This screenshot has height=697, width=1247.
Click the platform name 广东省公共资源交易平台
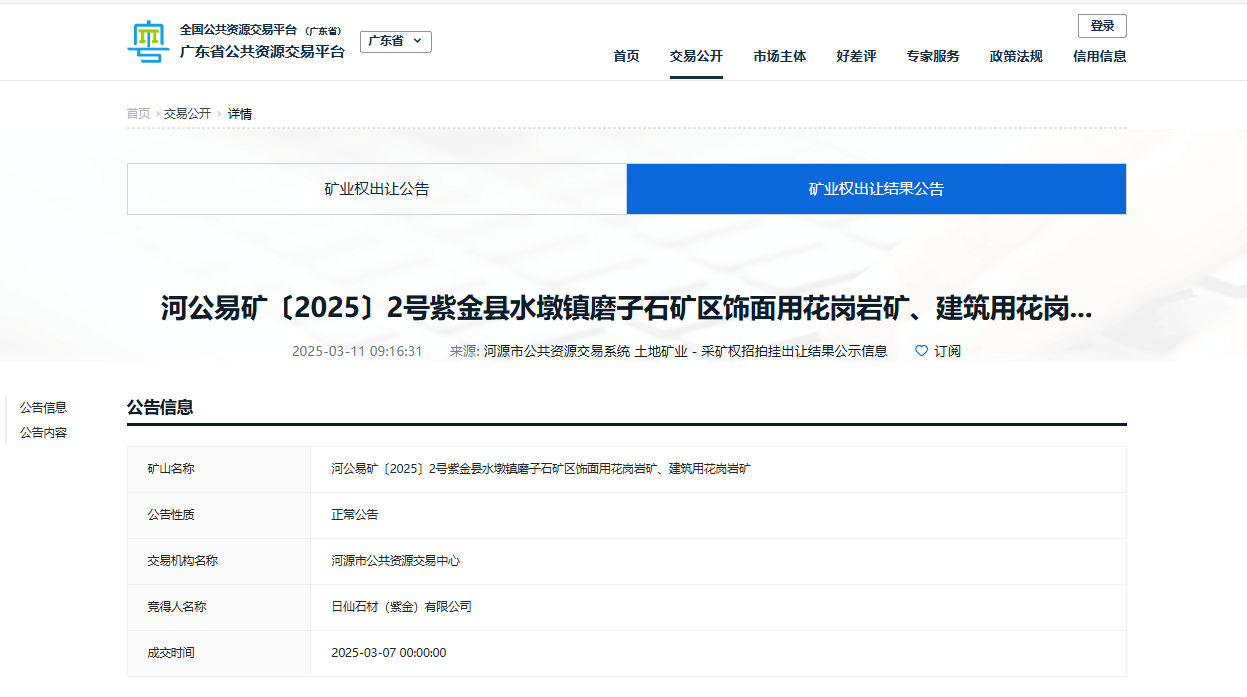pyautogui.click(x=262, y=52)
